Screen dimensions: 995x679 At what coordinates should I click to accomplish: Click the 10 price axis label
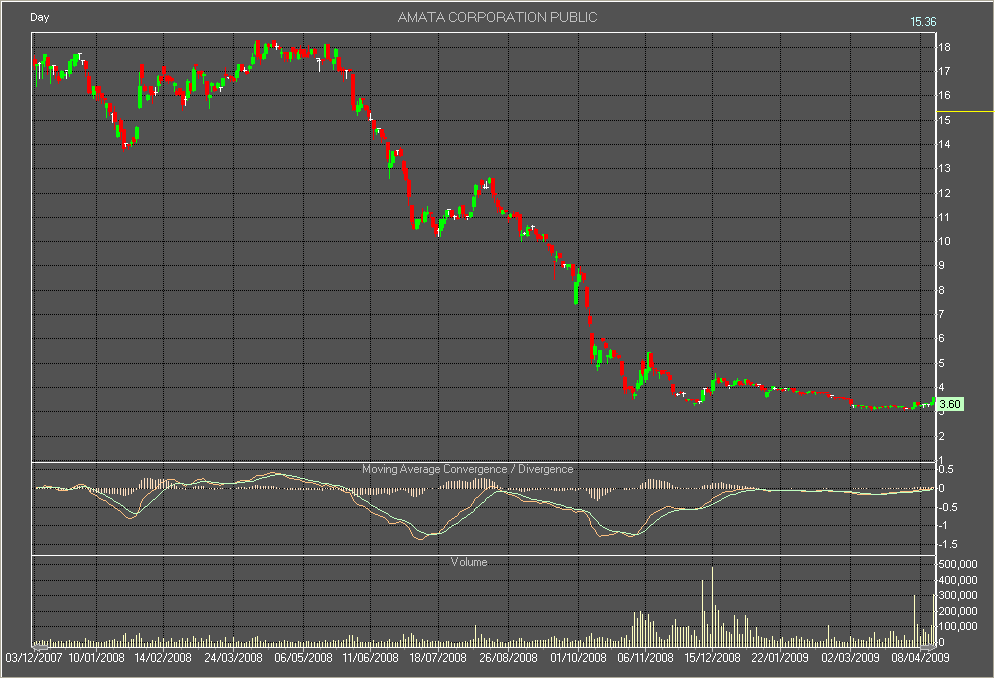944,241
